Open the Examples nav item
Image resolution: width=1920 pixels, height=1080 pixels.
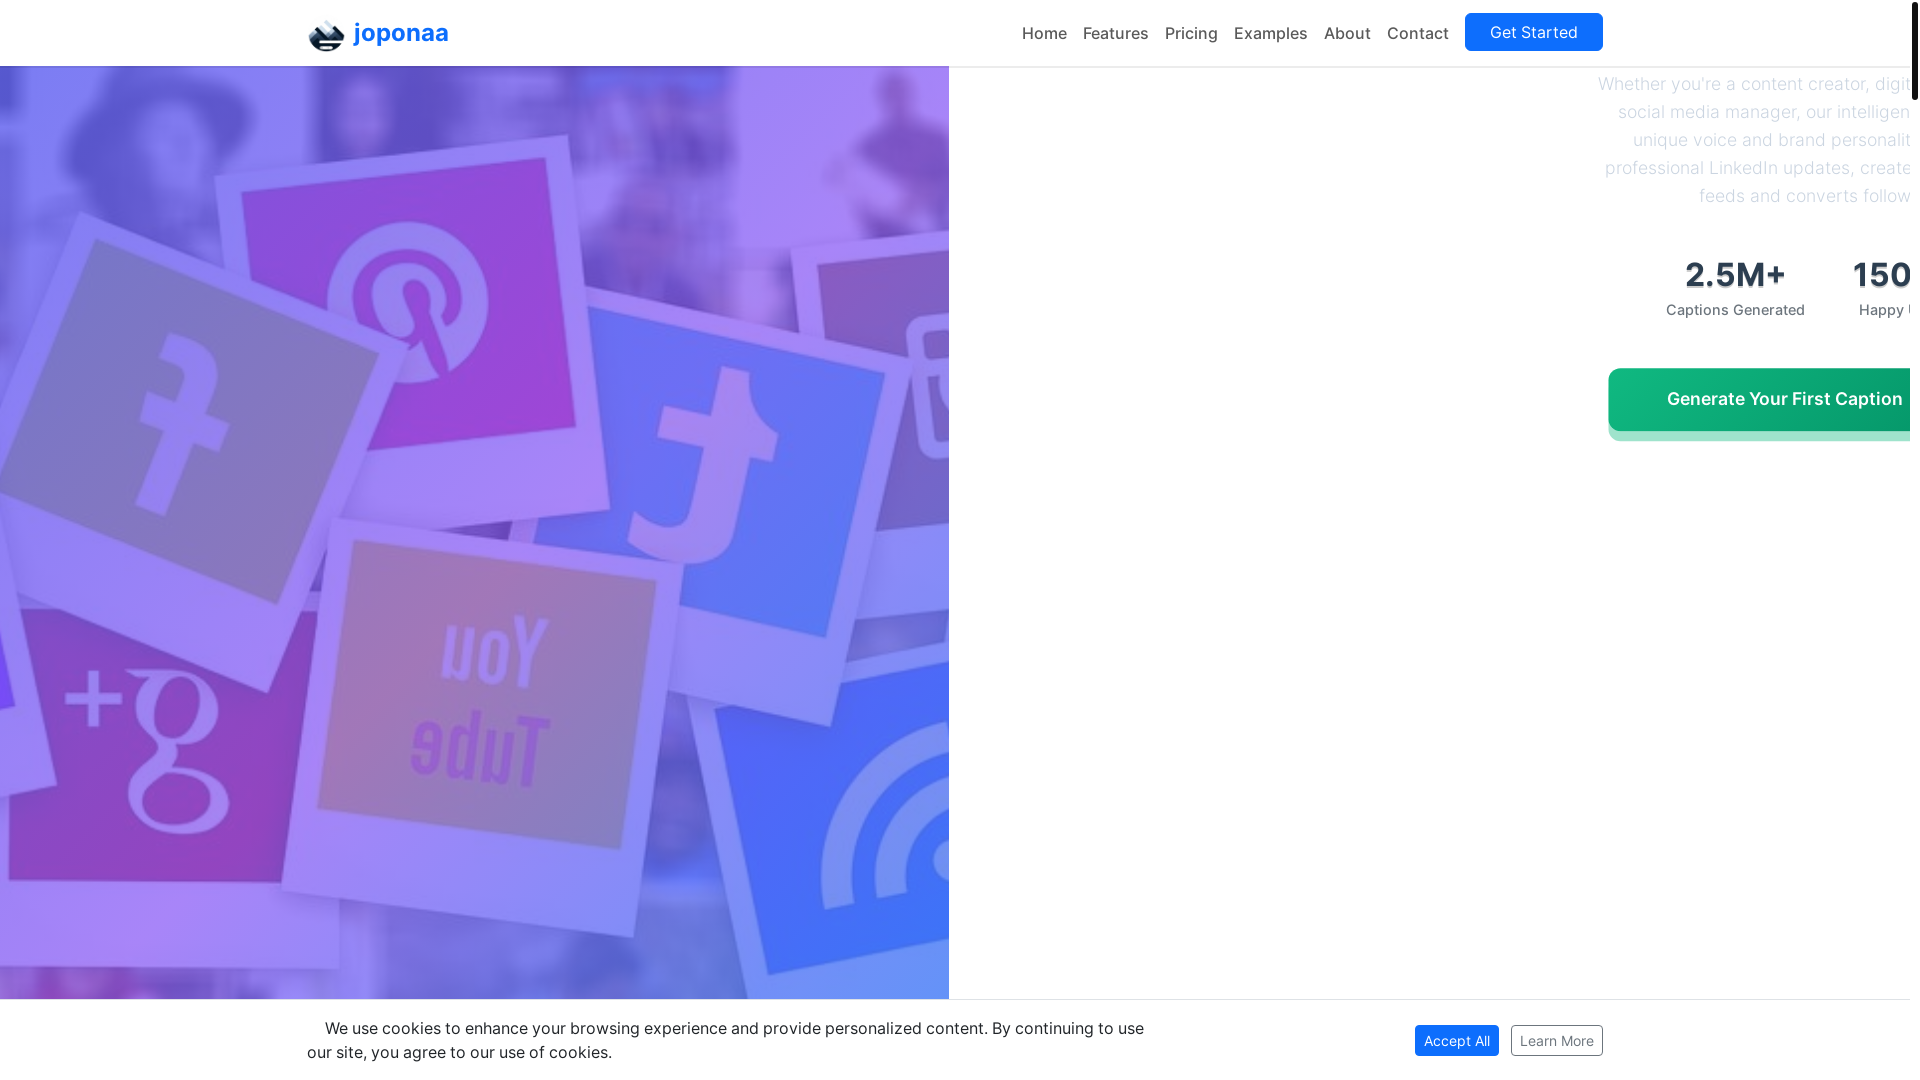point(1270,33)
